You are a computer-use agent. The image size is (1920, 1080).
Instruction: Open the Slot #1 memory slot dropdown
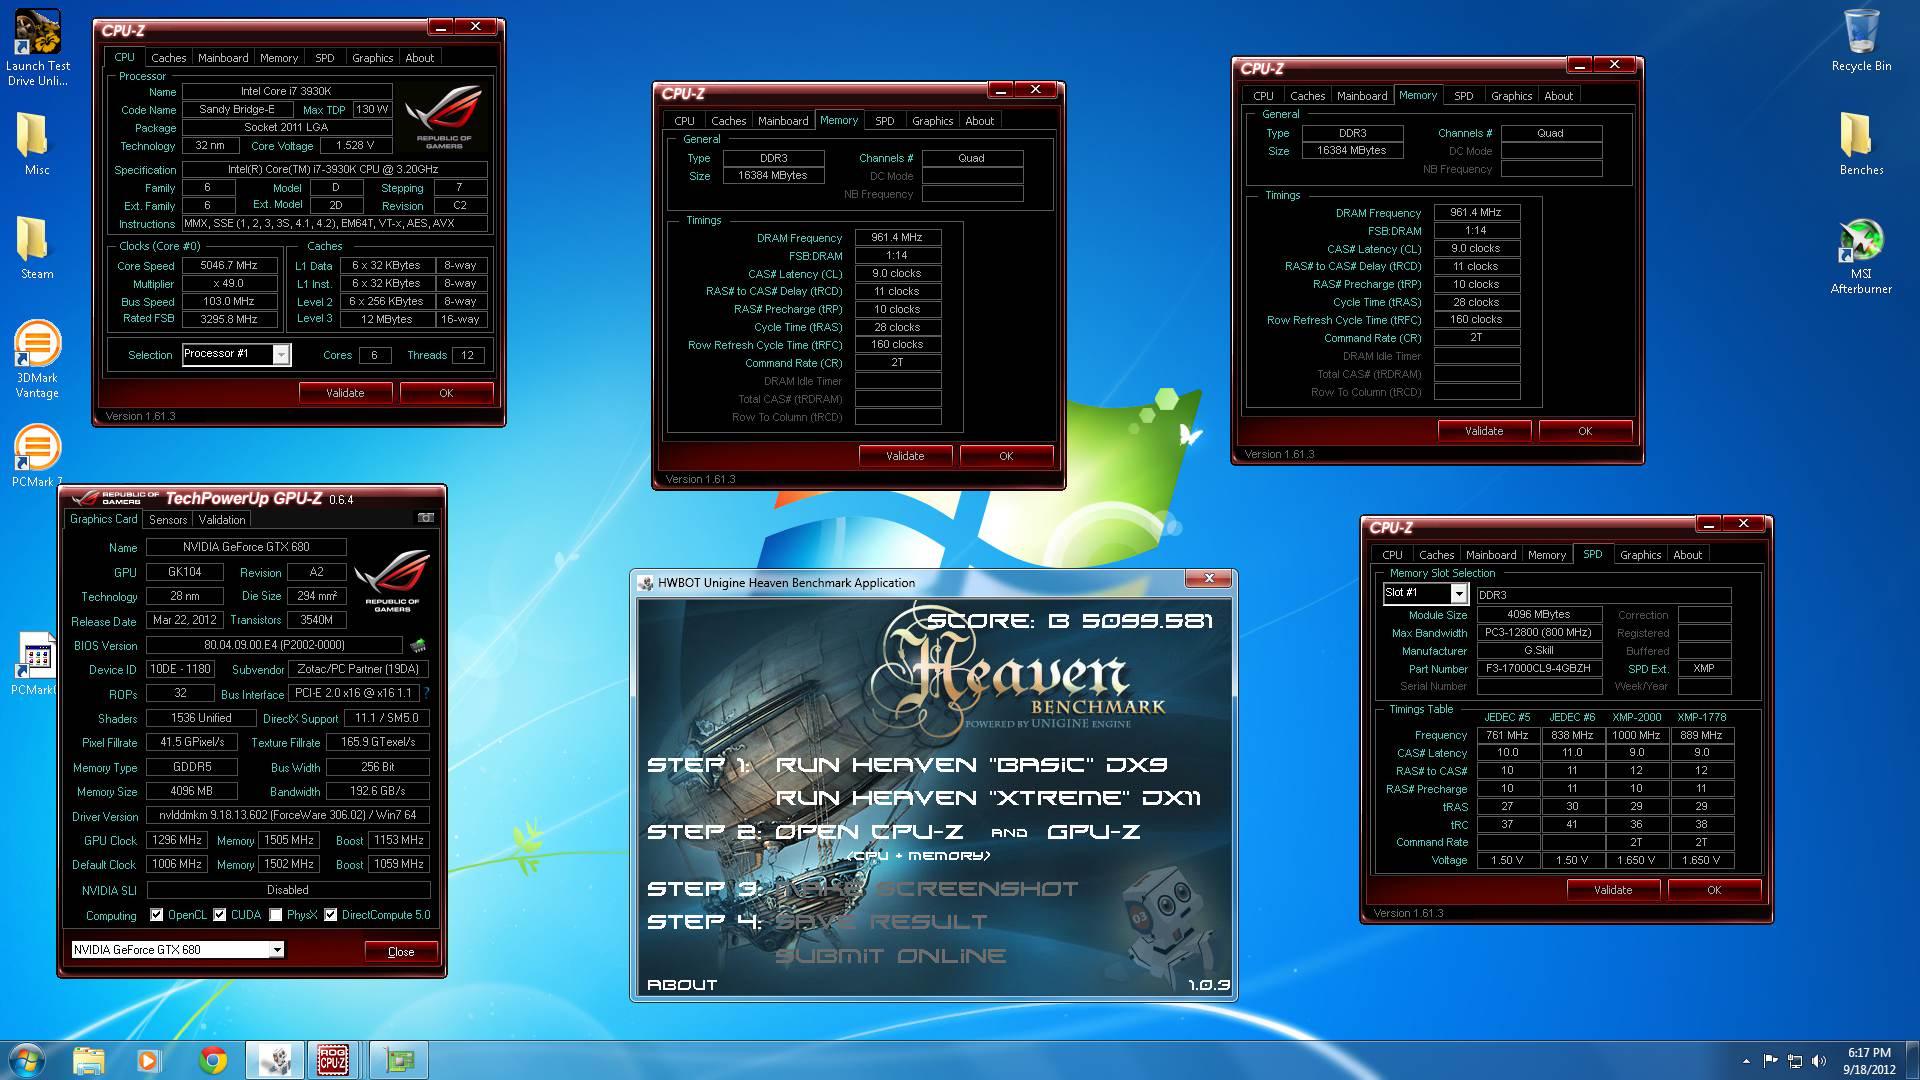click(x=1459, y=594)
